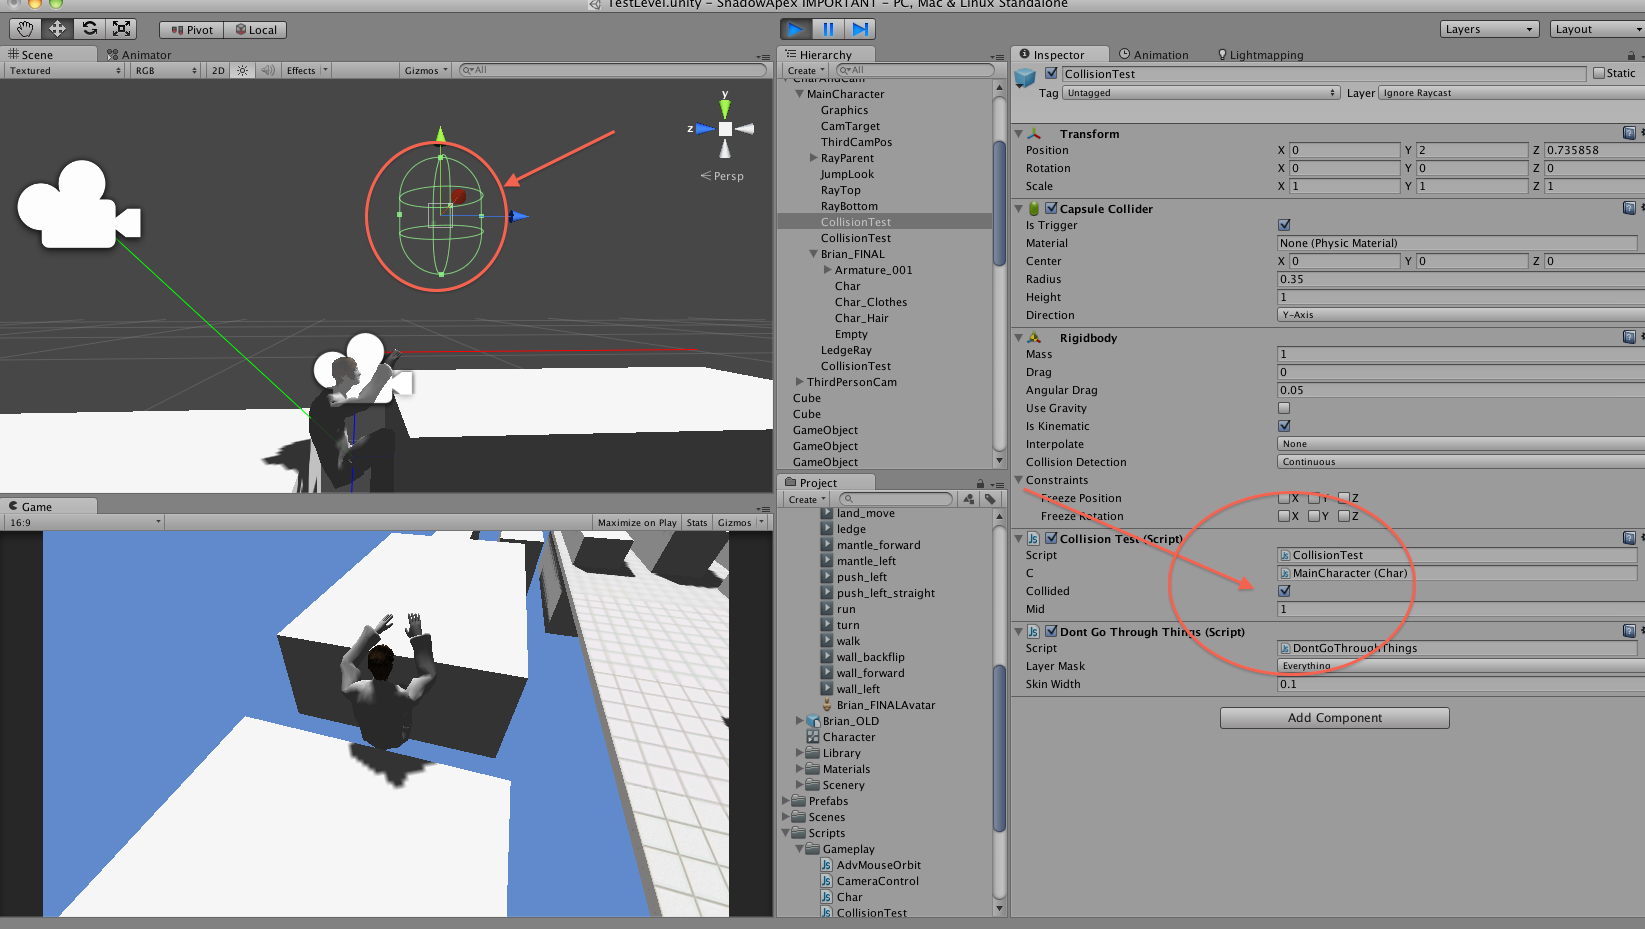The height and width of the screenshot is (929, 1645).
Task: Select the Move tool
Action: click(x=57, y=29)
